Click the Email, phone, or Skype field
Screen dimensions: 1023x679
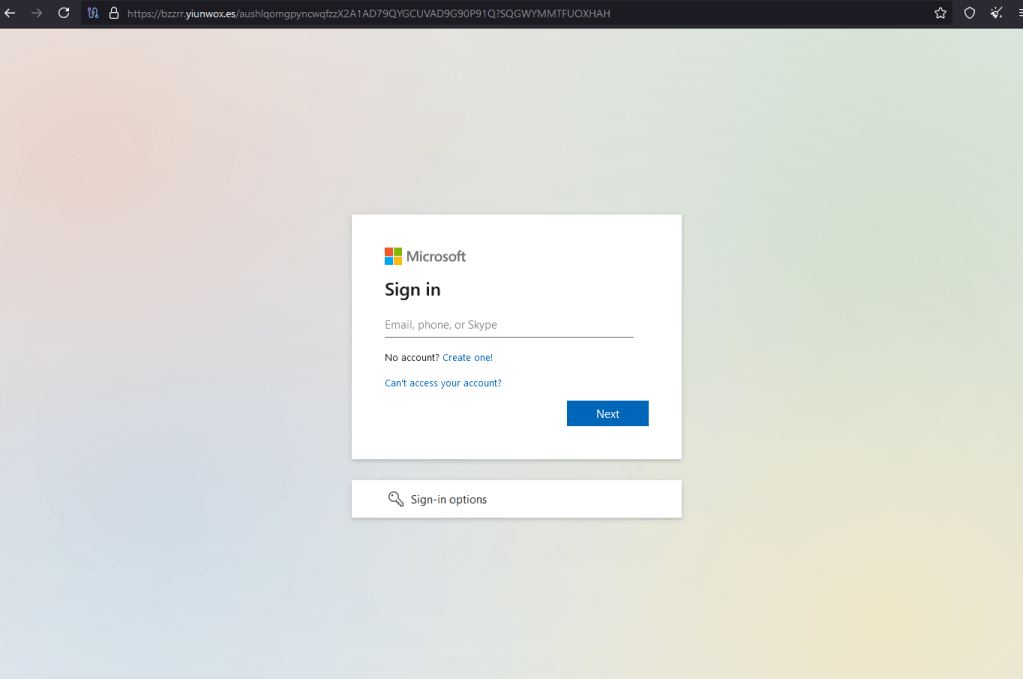coord(508,325)
